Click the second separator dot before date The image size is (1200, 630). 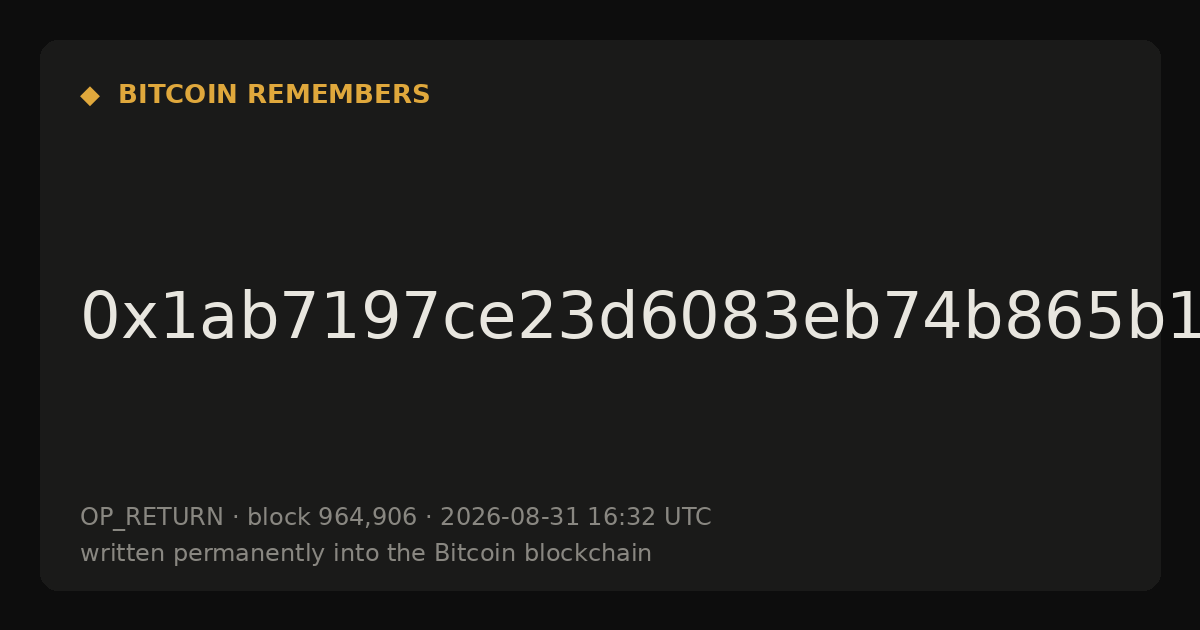(429, 518)
